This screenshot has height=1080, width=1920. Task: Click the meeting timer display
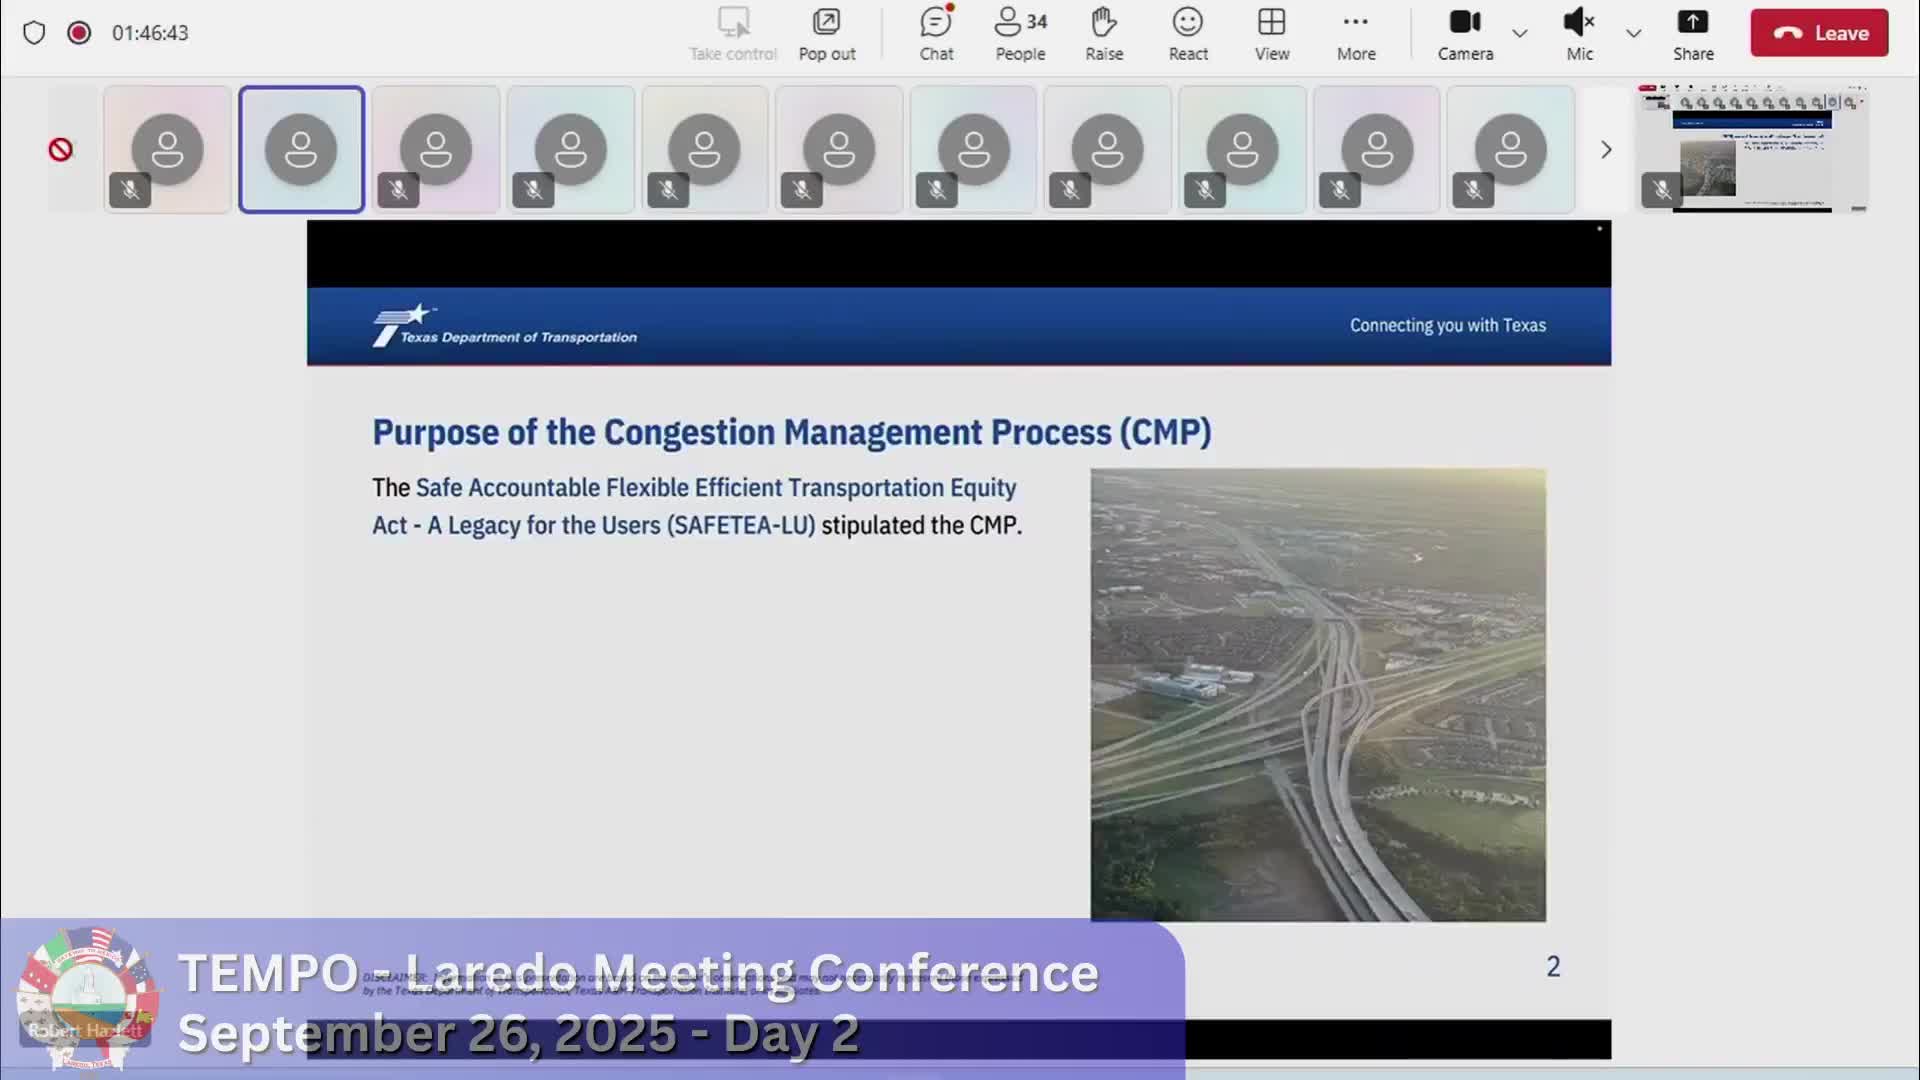pos(150,32)
